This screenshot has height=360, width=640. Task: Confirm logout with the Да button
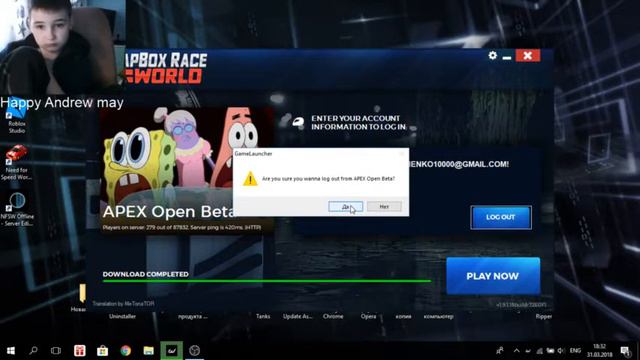click(x=345, y=207)
